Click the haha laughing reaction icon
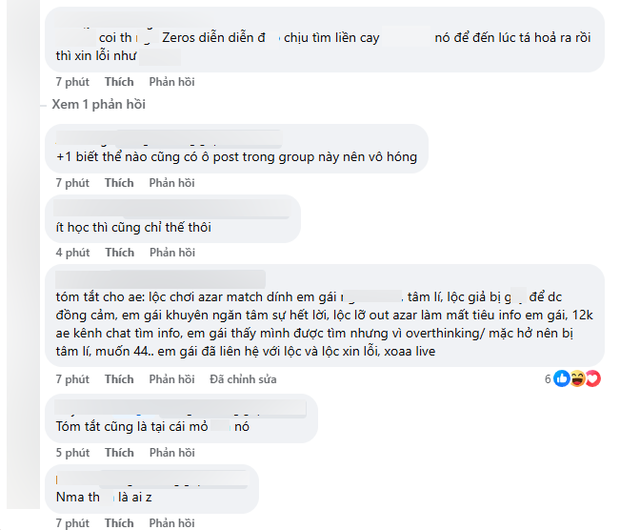The height and width of the screenshot is (530, 640). (577, 379)
